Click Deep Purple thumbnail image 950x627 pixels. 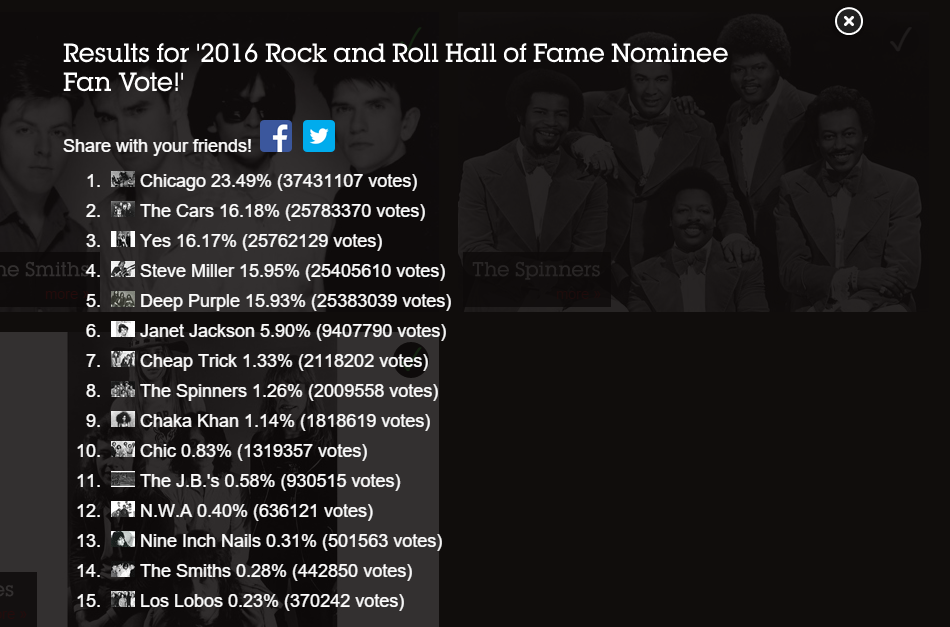pos(123,300)
